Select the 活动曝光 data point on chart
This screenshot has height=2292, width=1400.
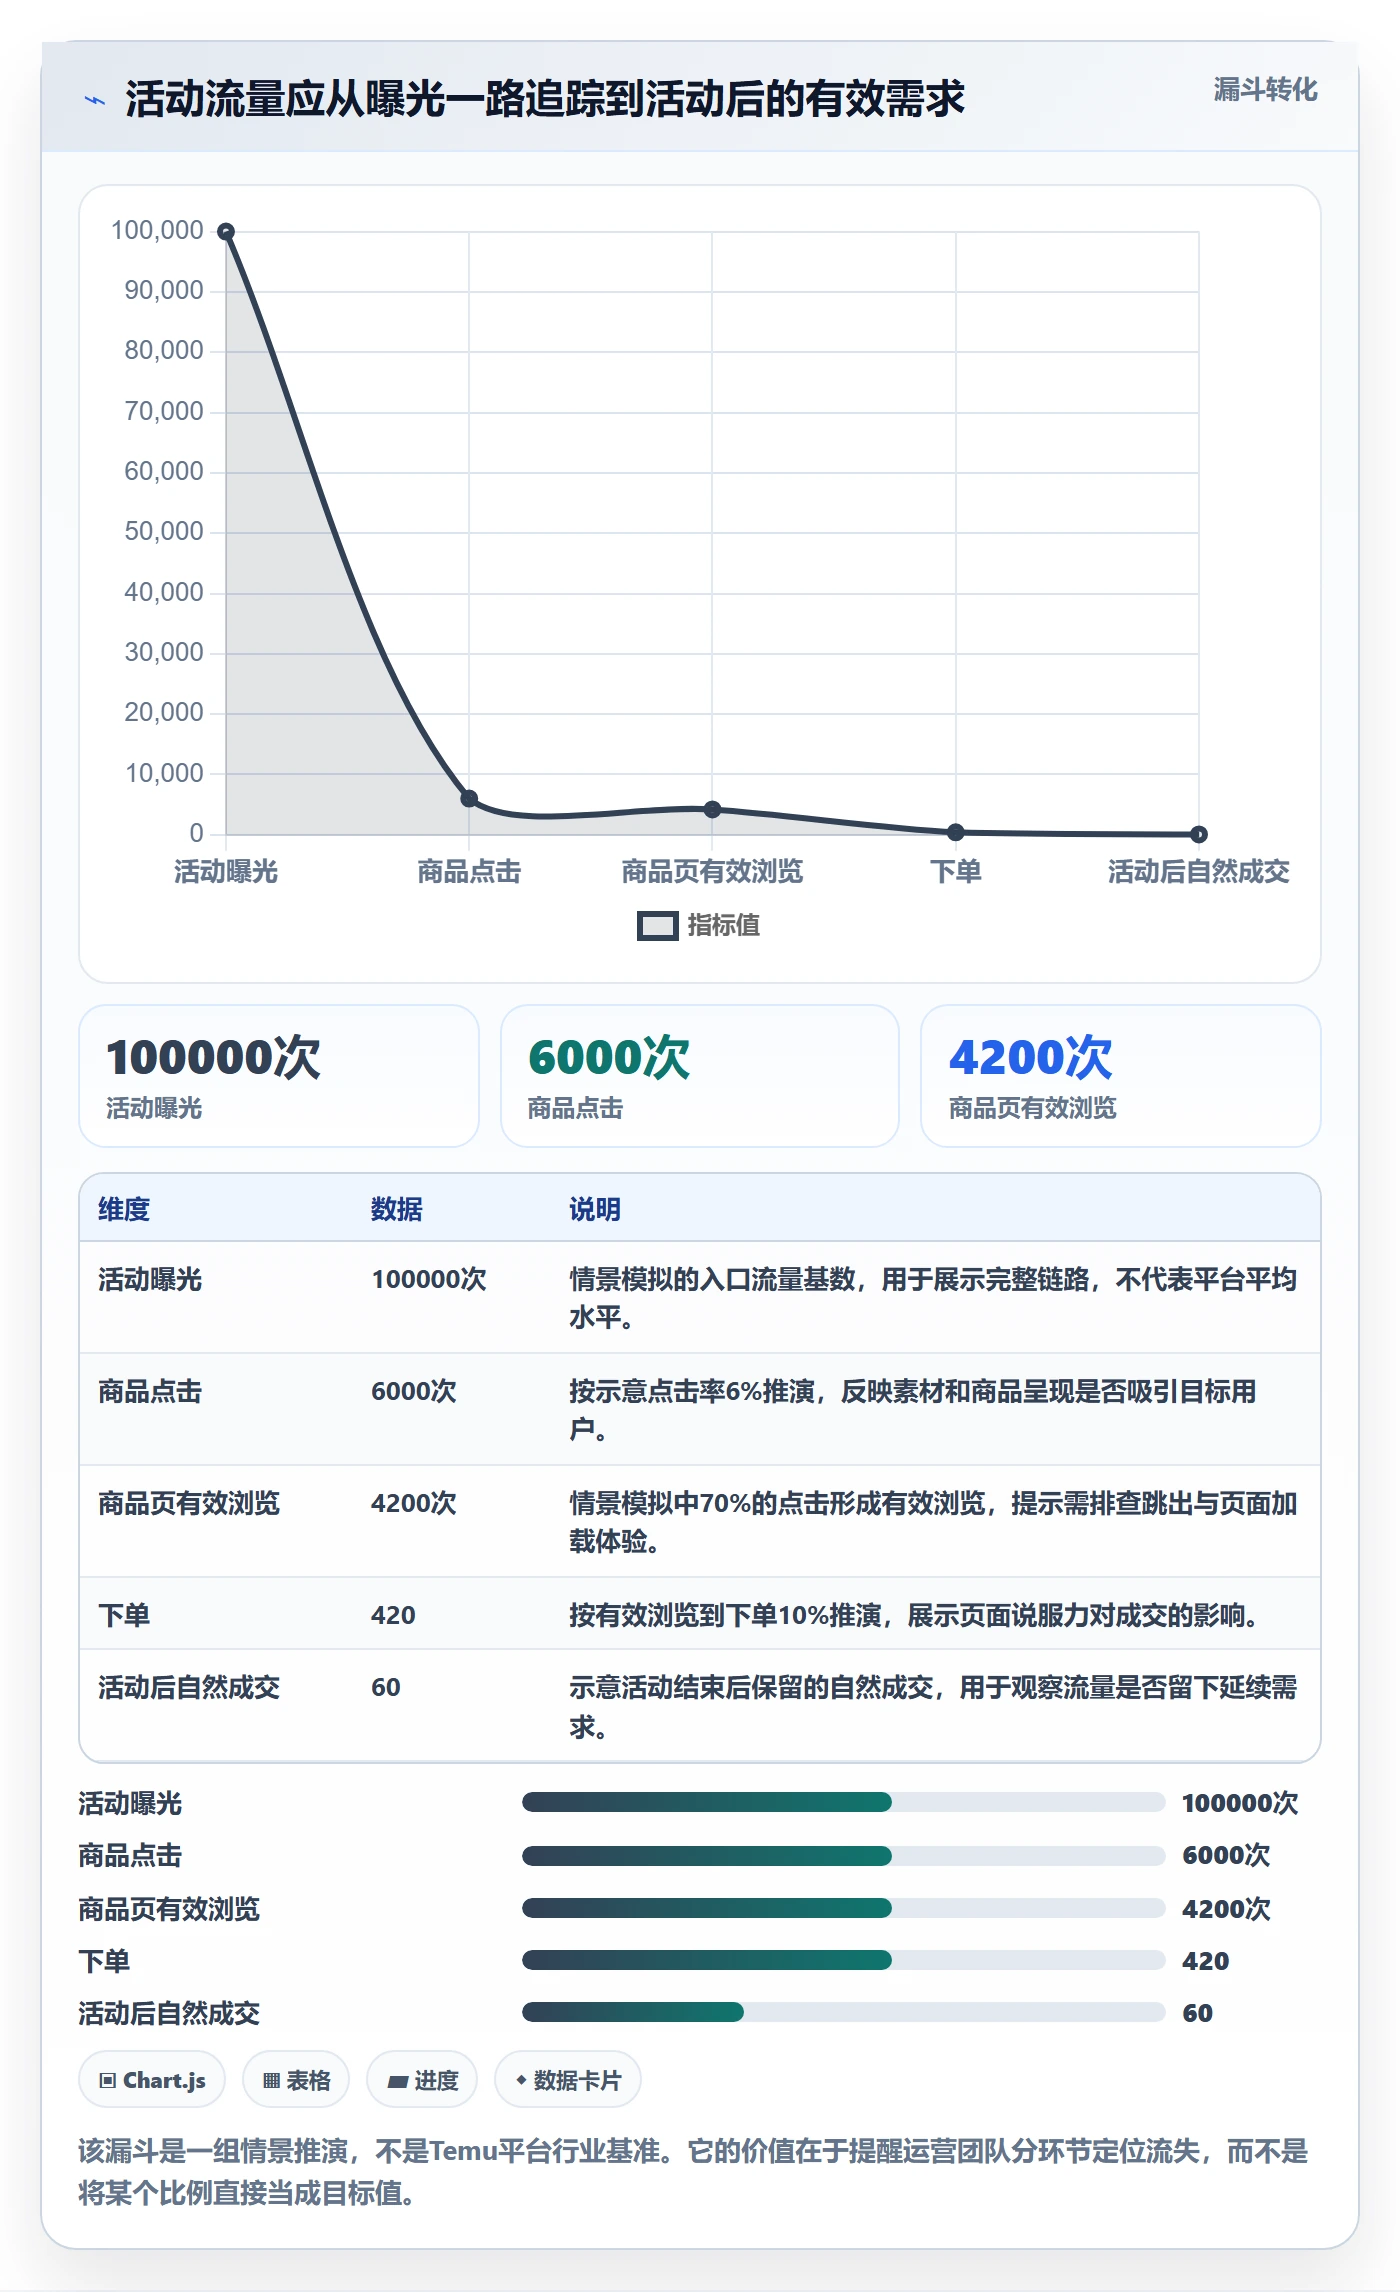226,232
